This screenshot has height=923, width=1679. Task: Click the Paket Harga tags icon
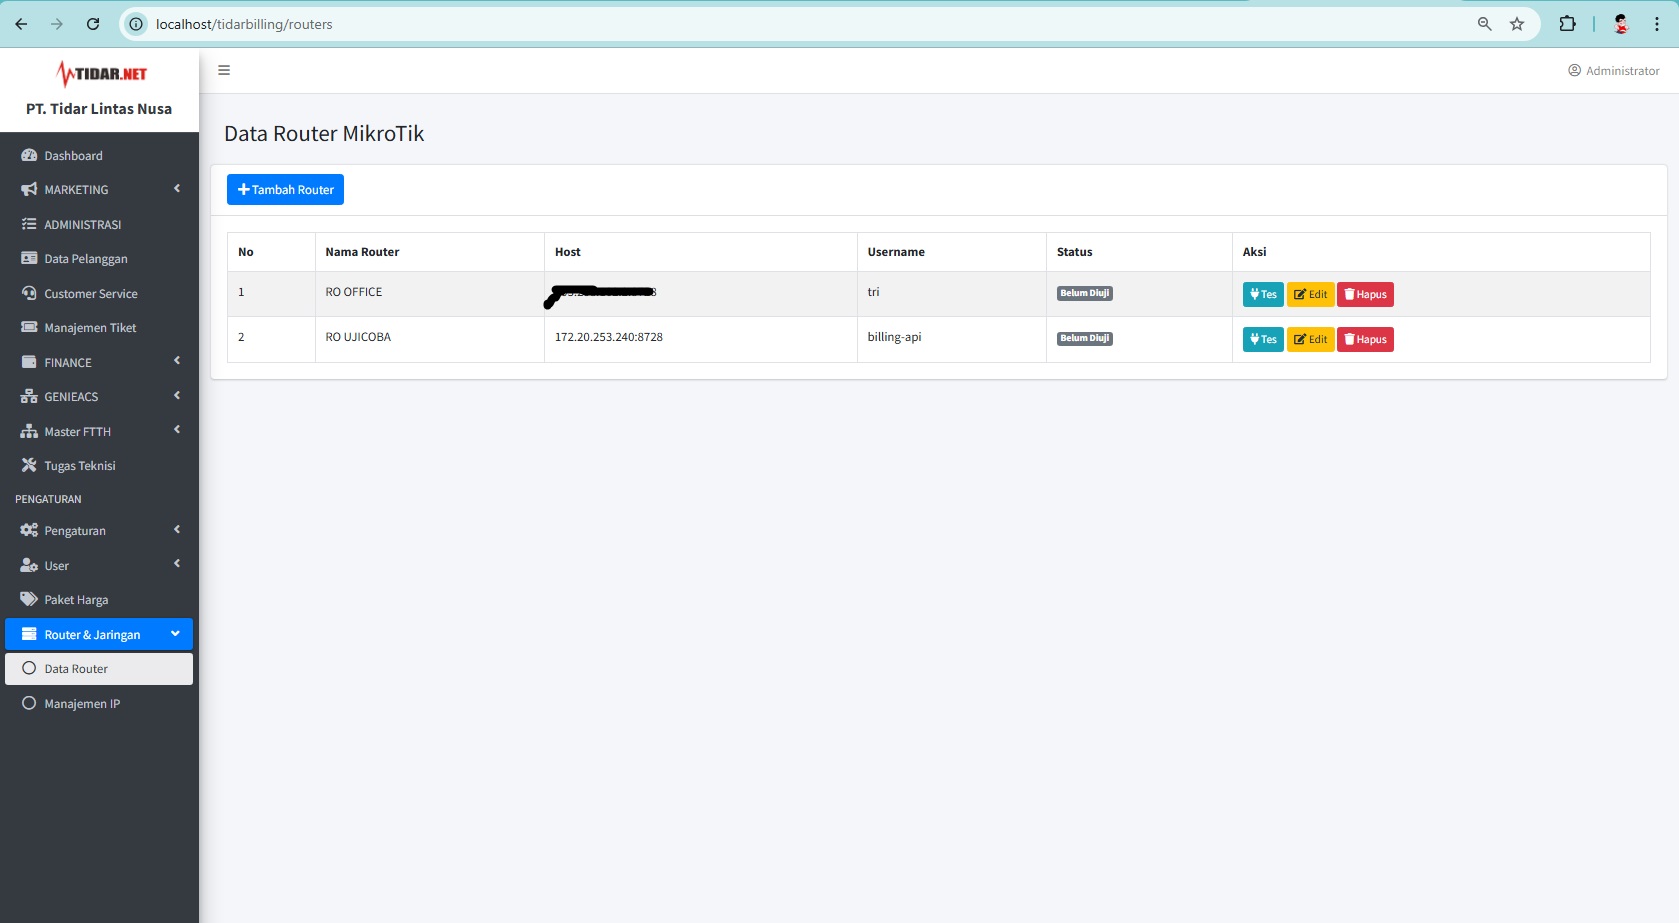pyautogui.click(x=29, y=600)
